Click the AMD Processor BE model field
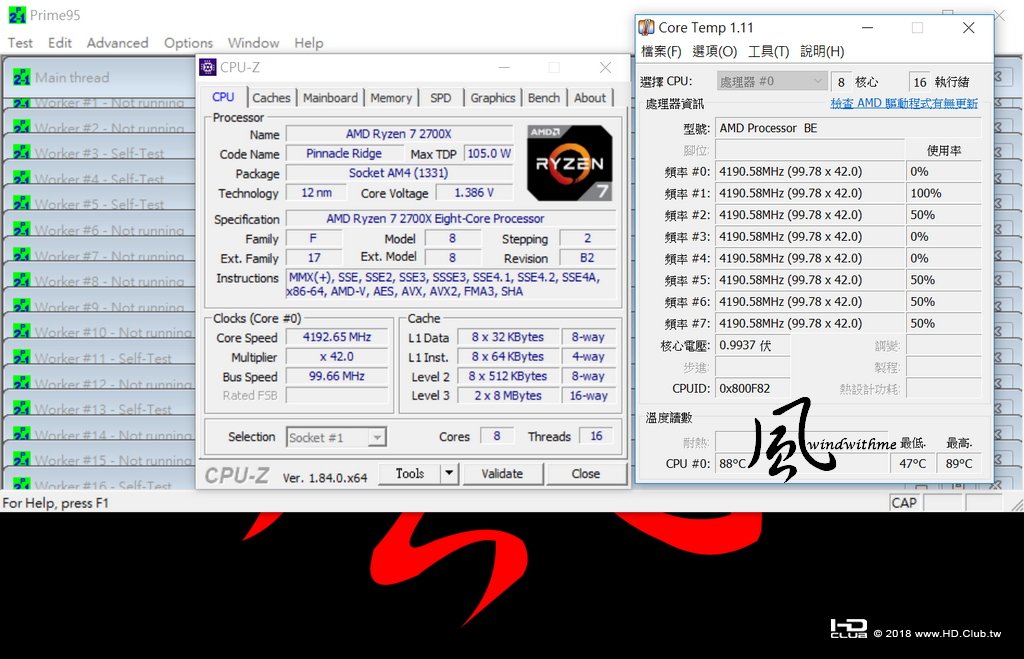 click(x=848, y=128)
